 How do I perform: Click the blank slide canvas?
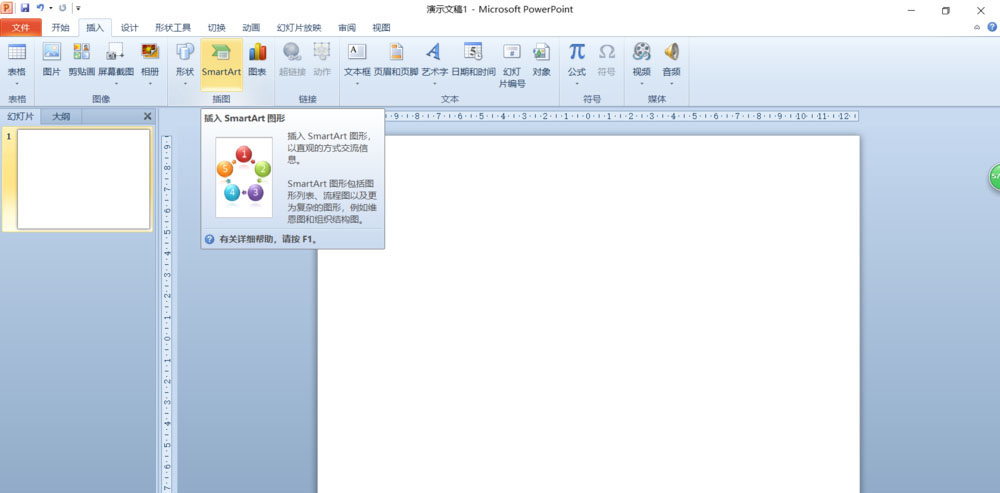(589, 314)
